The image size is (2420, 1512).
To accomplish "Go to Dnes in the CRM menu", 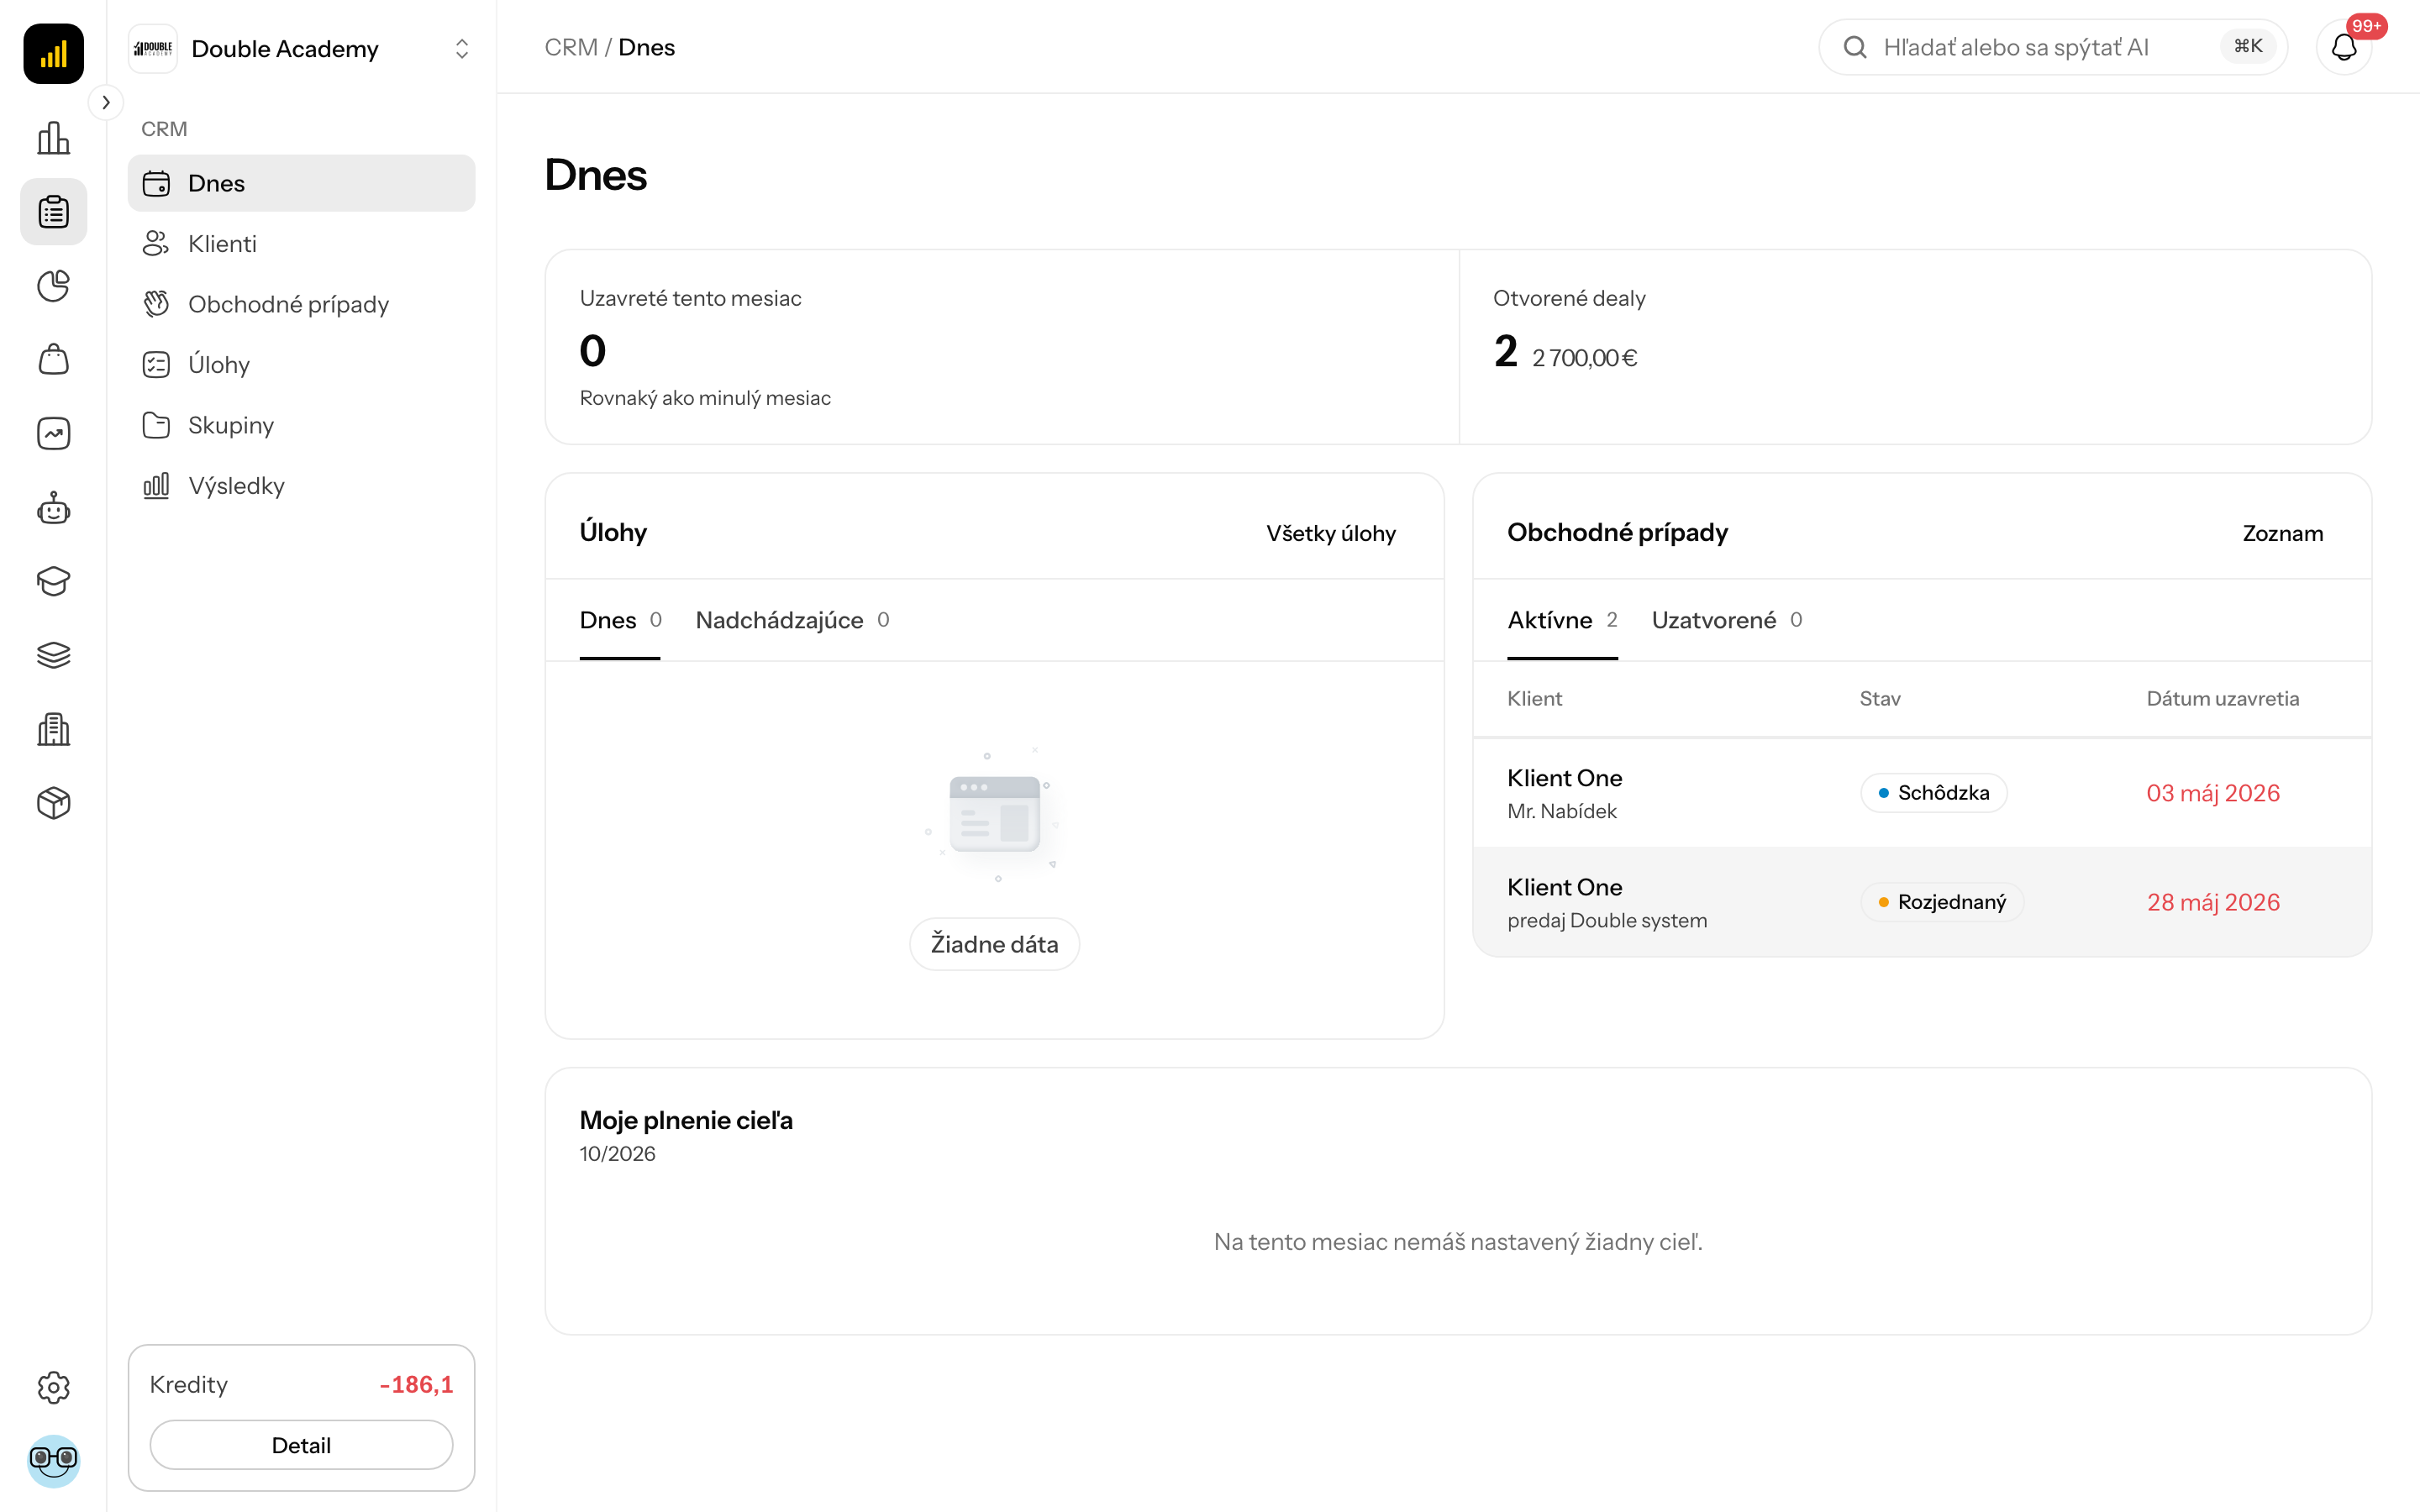I will pos(301,183).
